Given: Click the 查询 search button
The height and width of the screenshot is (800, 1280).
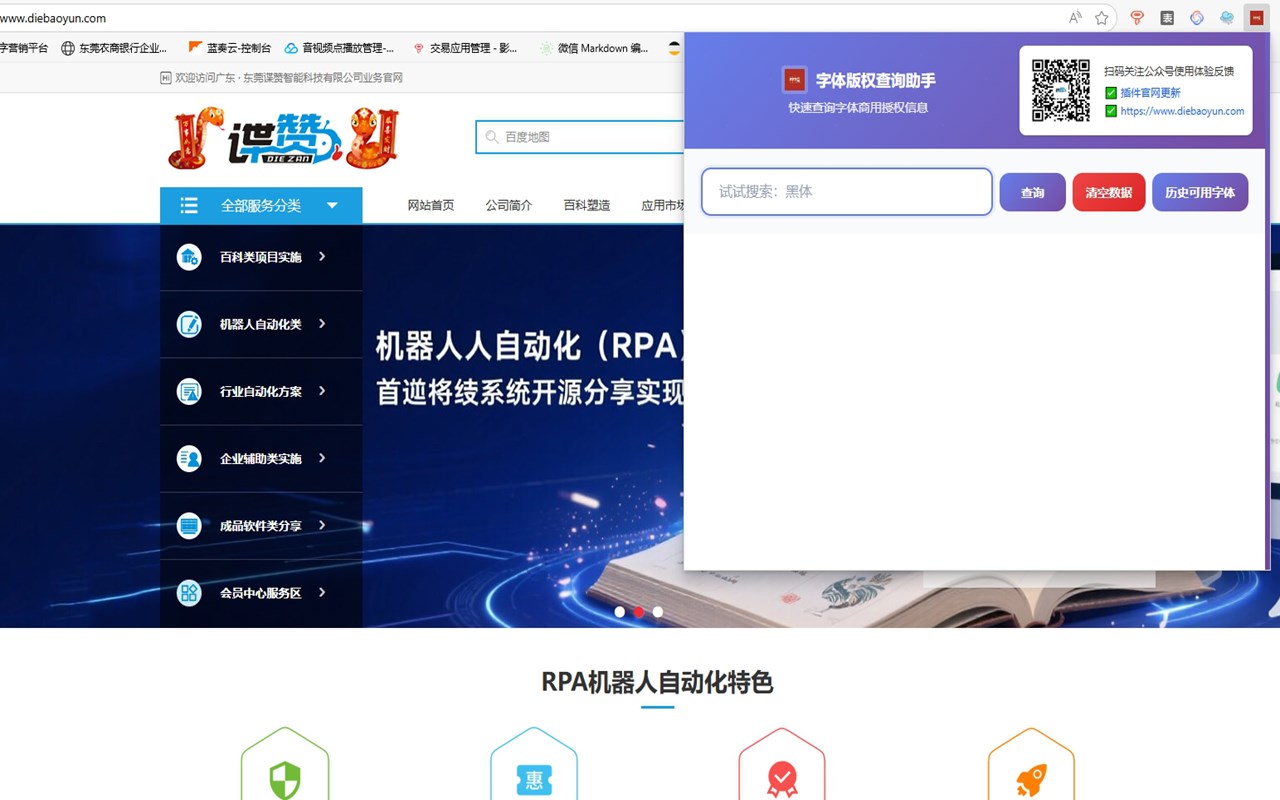Looking at the screenshot, I should [1032, 192].
